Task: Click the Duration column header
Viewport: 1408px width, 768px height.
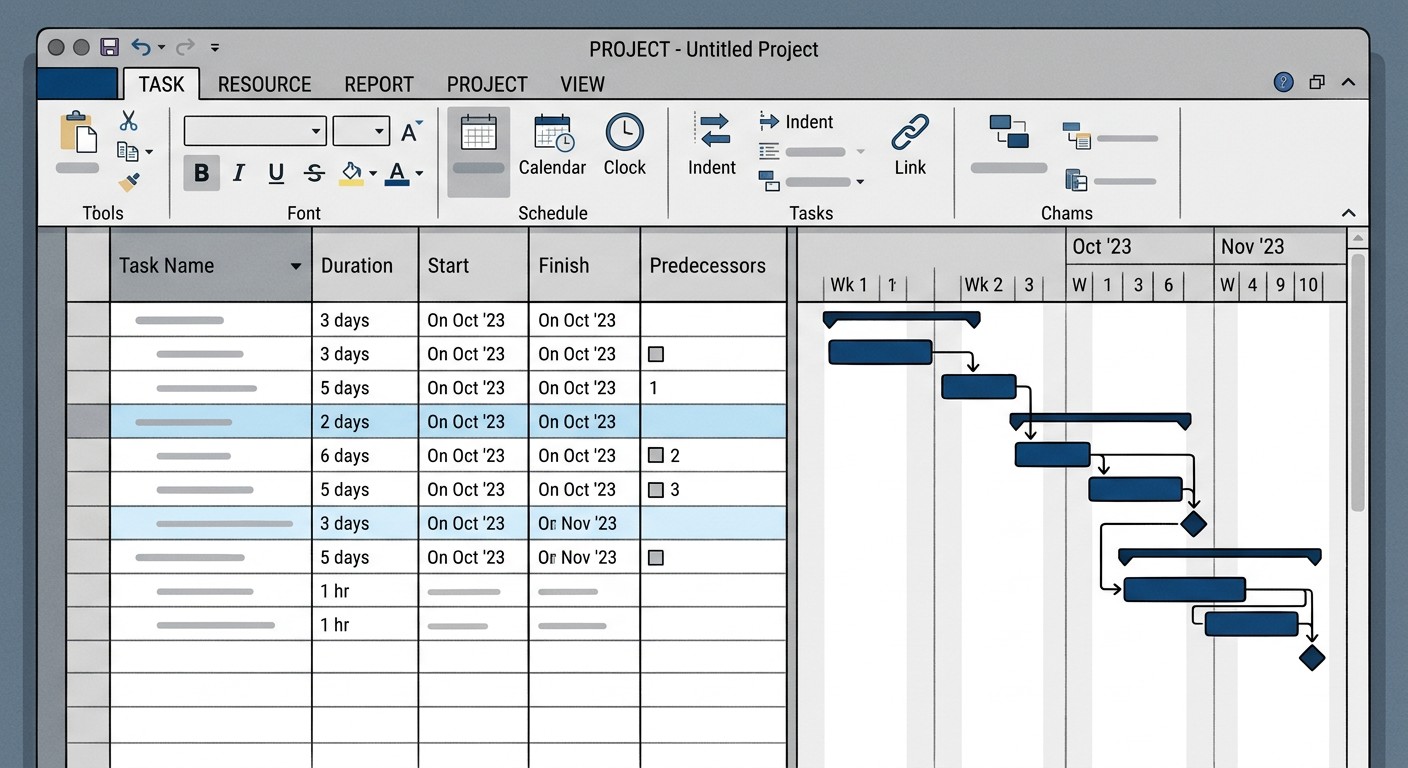Action: pos(365,265)
